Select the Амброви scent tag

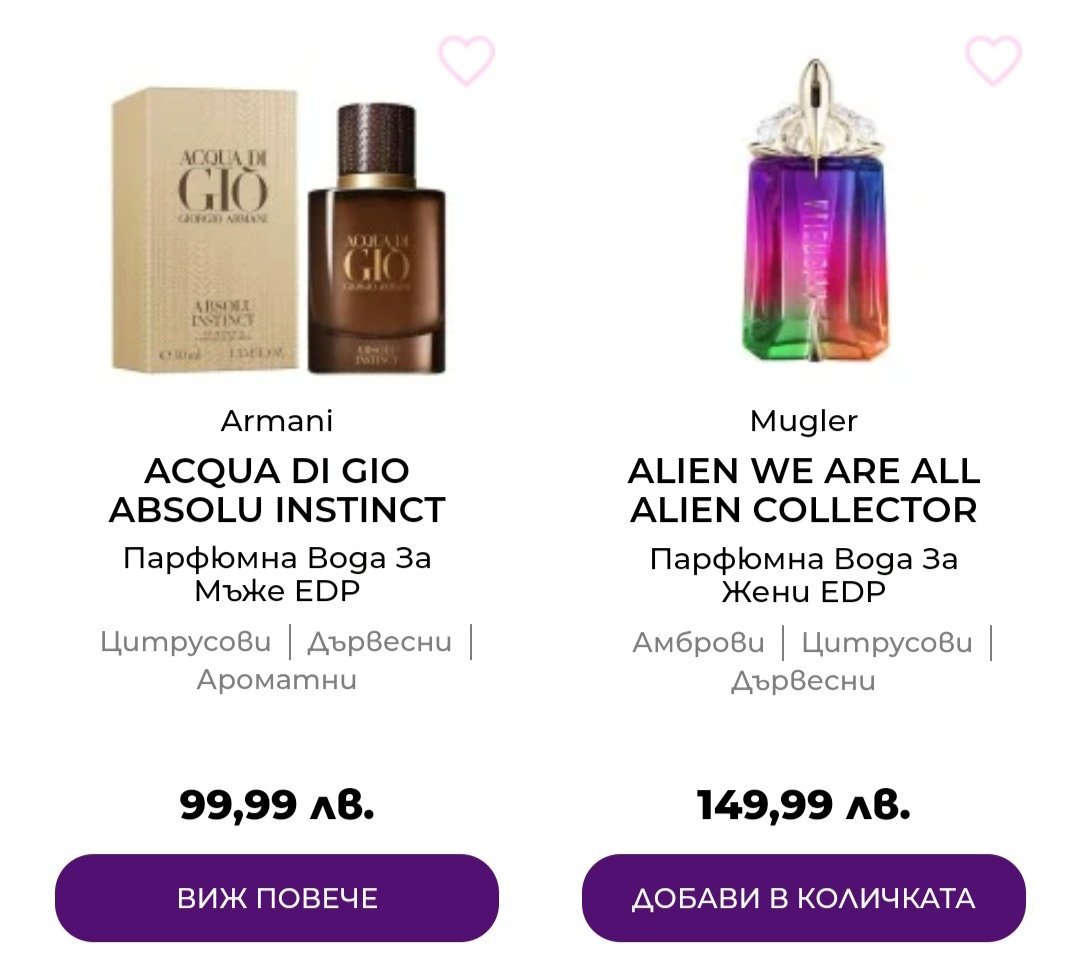coord(698,643)
